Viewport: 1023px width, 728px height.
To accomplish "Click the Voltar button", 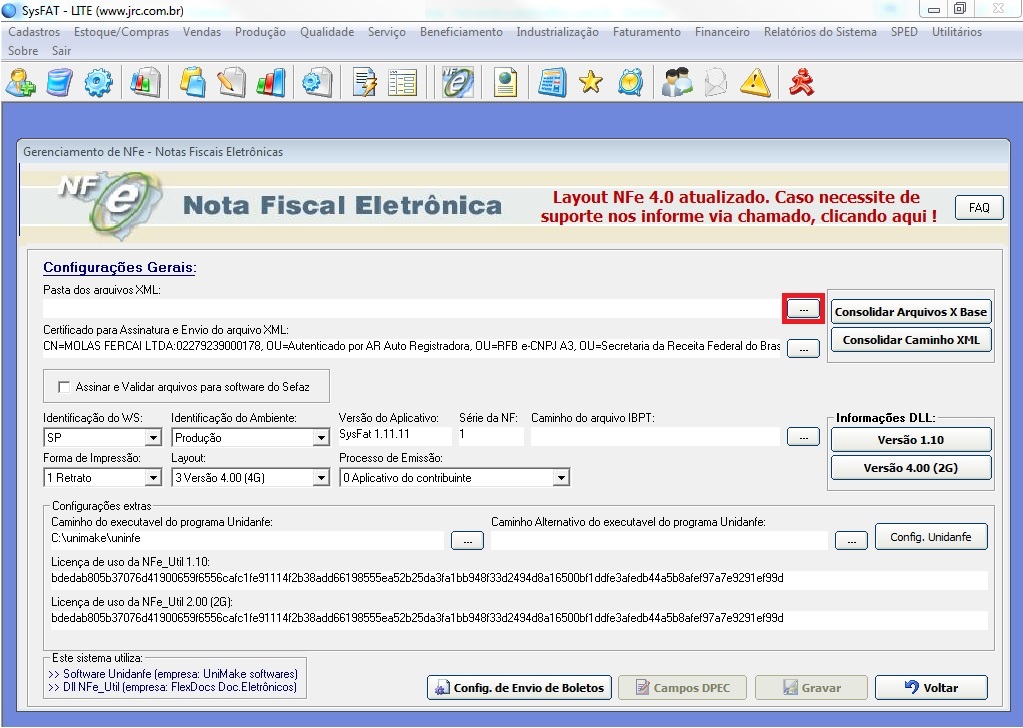I will point(931,688).
